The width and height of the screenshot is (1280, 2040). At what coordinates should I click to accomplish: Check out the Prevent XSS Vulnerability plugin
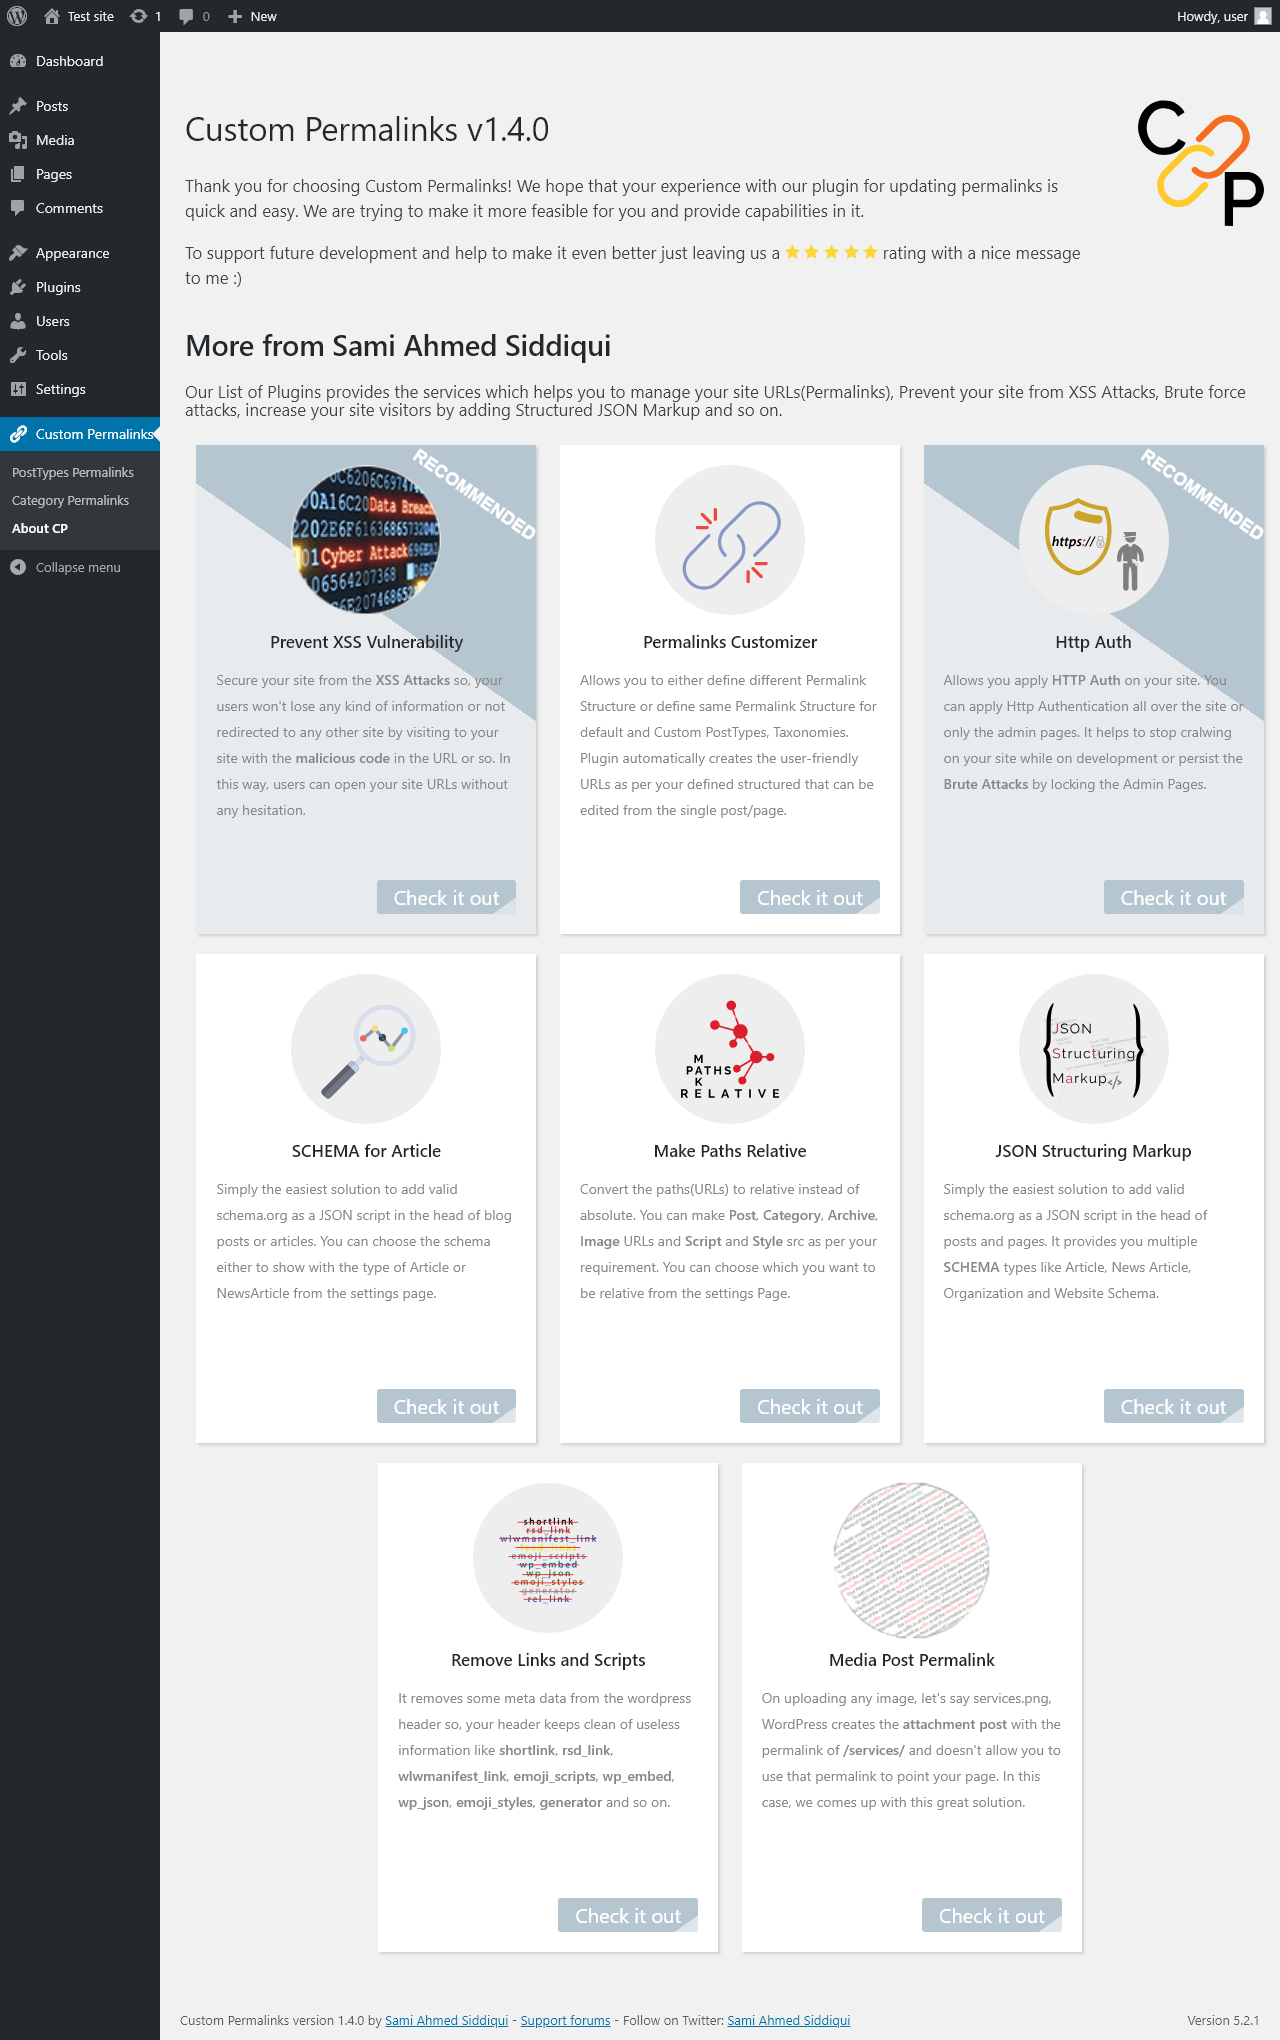[x=446, y=897]
